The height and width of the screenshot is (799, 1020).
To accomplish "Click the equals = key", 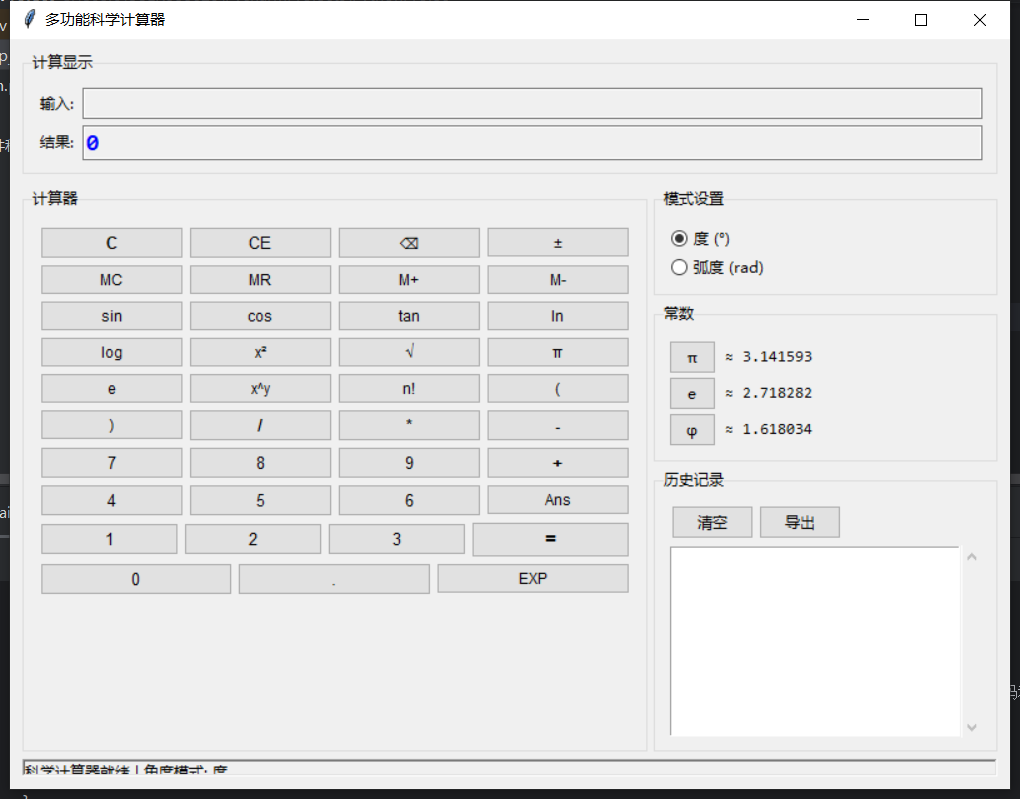I will click(x=550, y=539).
